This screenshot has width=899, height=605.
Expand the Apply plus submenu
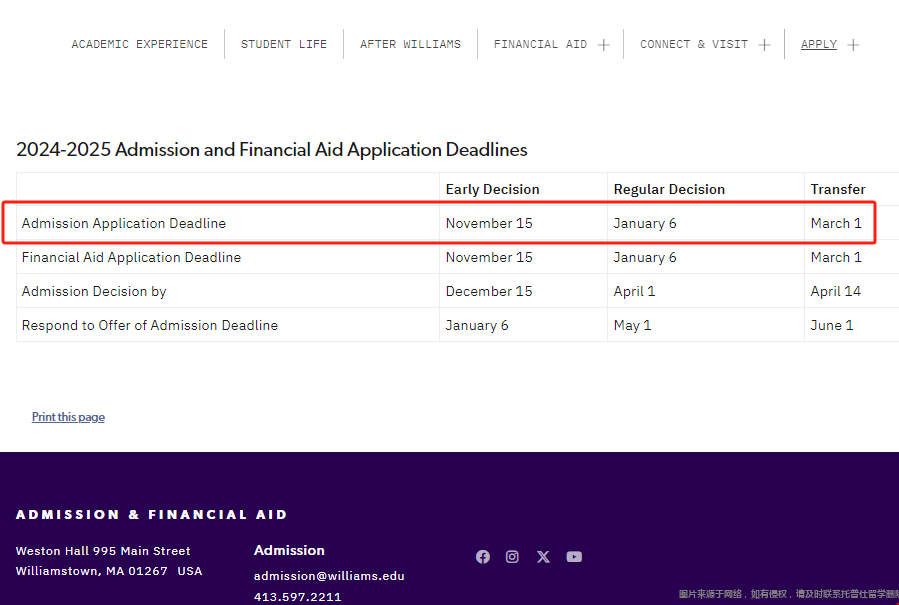click(853, 45)
